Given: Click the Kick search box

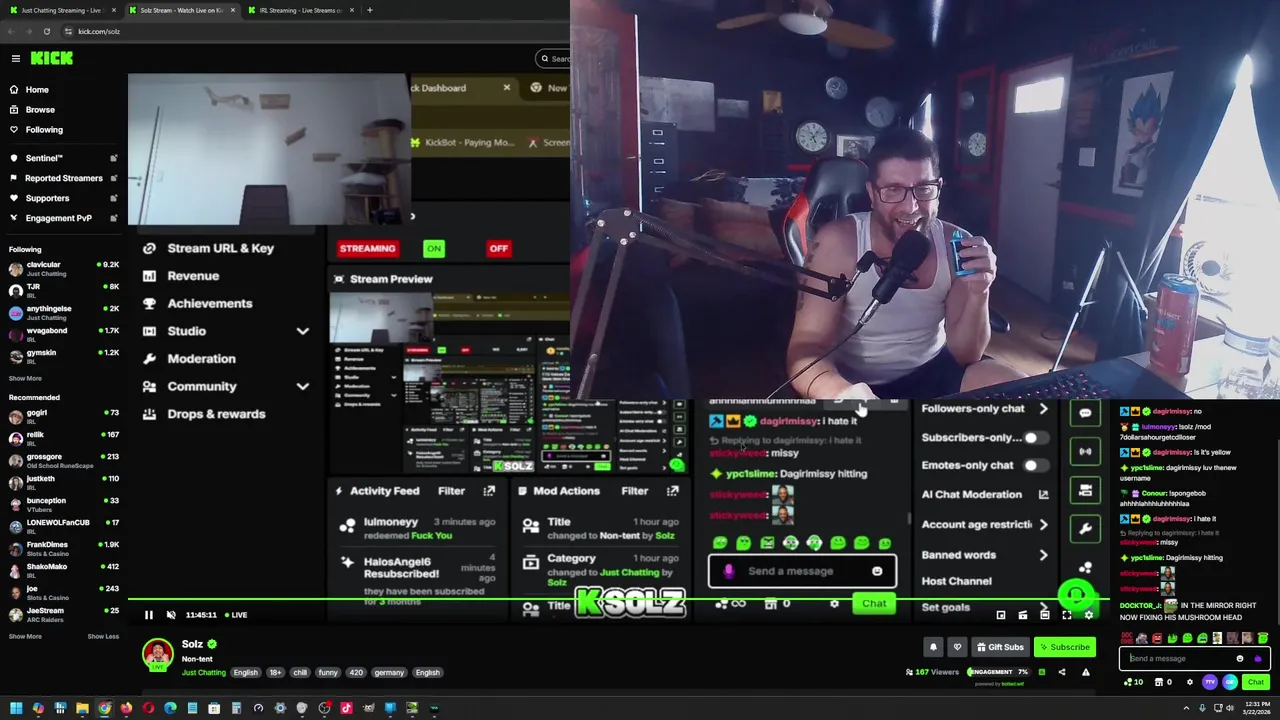Looking at the screenshot, I should 553,58.
